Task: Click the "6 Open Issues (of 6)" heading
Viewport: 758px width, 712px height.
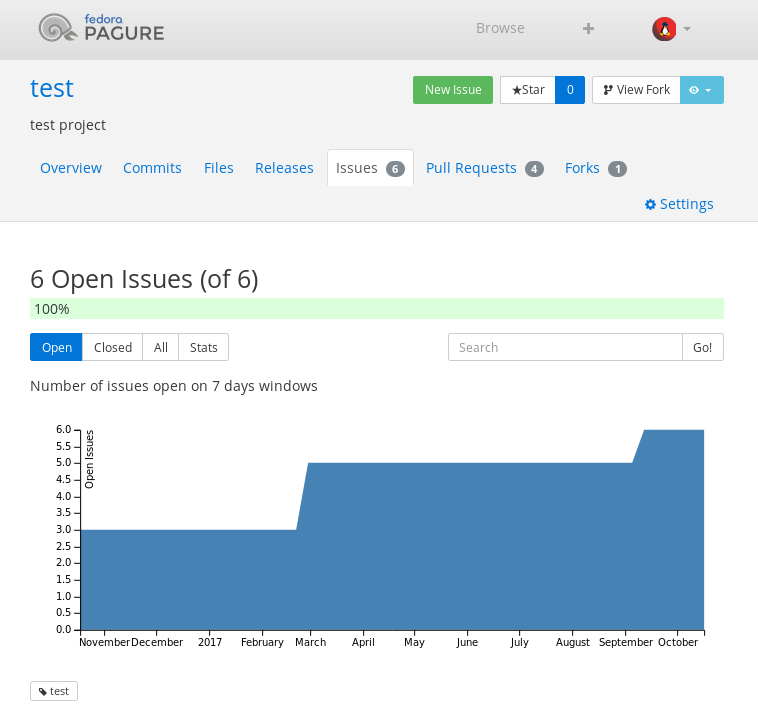Action: 144,279
